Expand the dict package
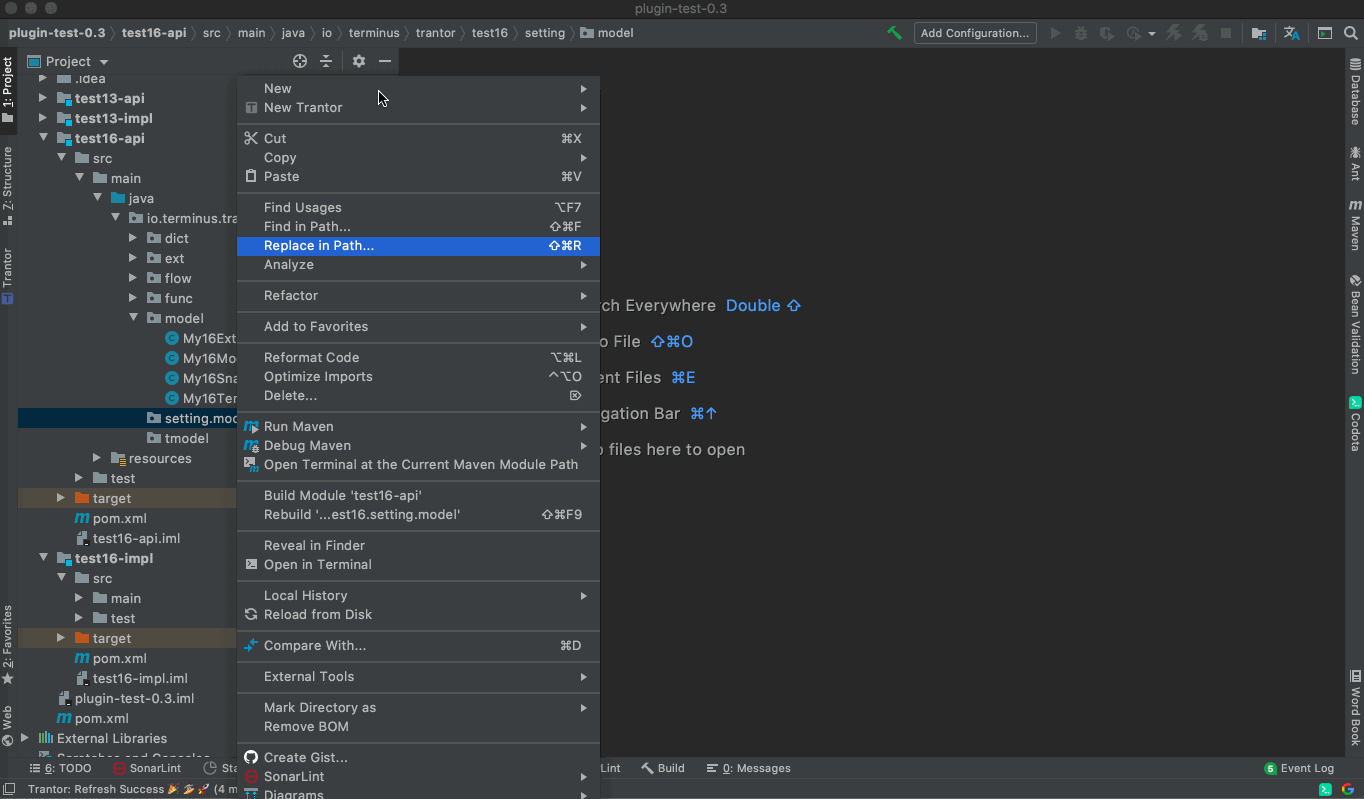The height and width of the screenshot is (799, 1364). pos(133,238)
